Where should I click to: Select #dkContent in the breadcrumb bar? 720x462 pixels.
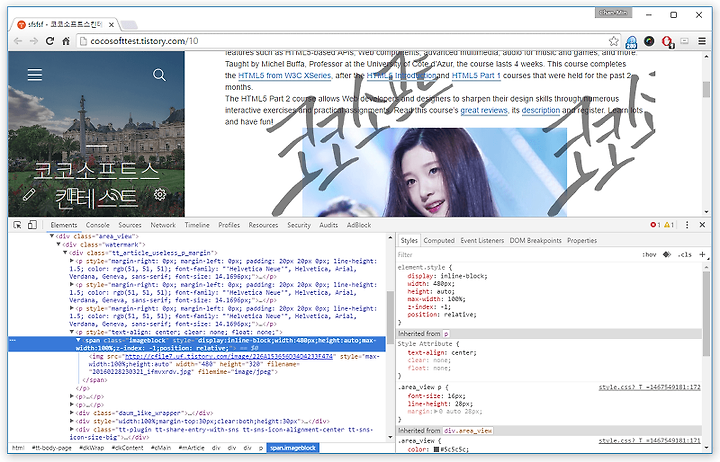[x=127, y=448]
